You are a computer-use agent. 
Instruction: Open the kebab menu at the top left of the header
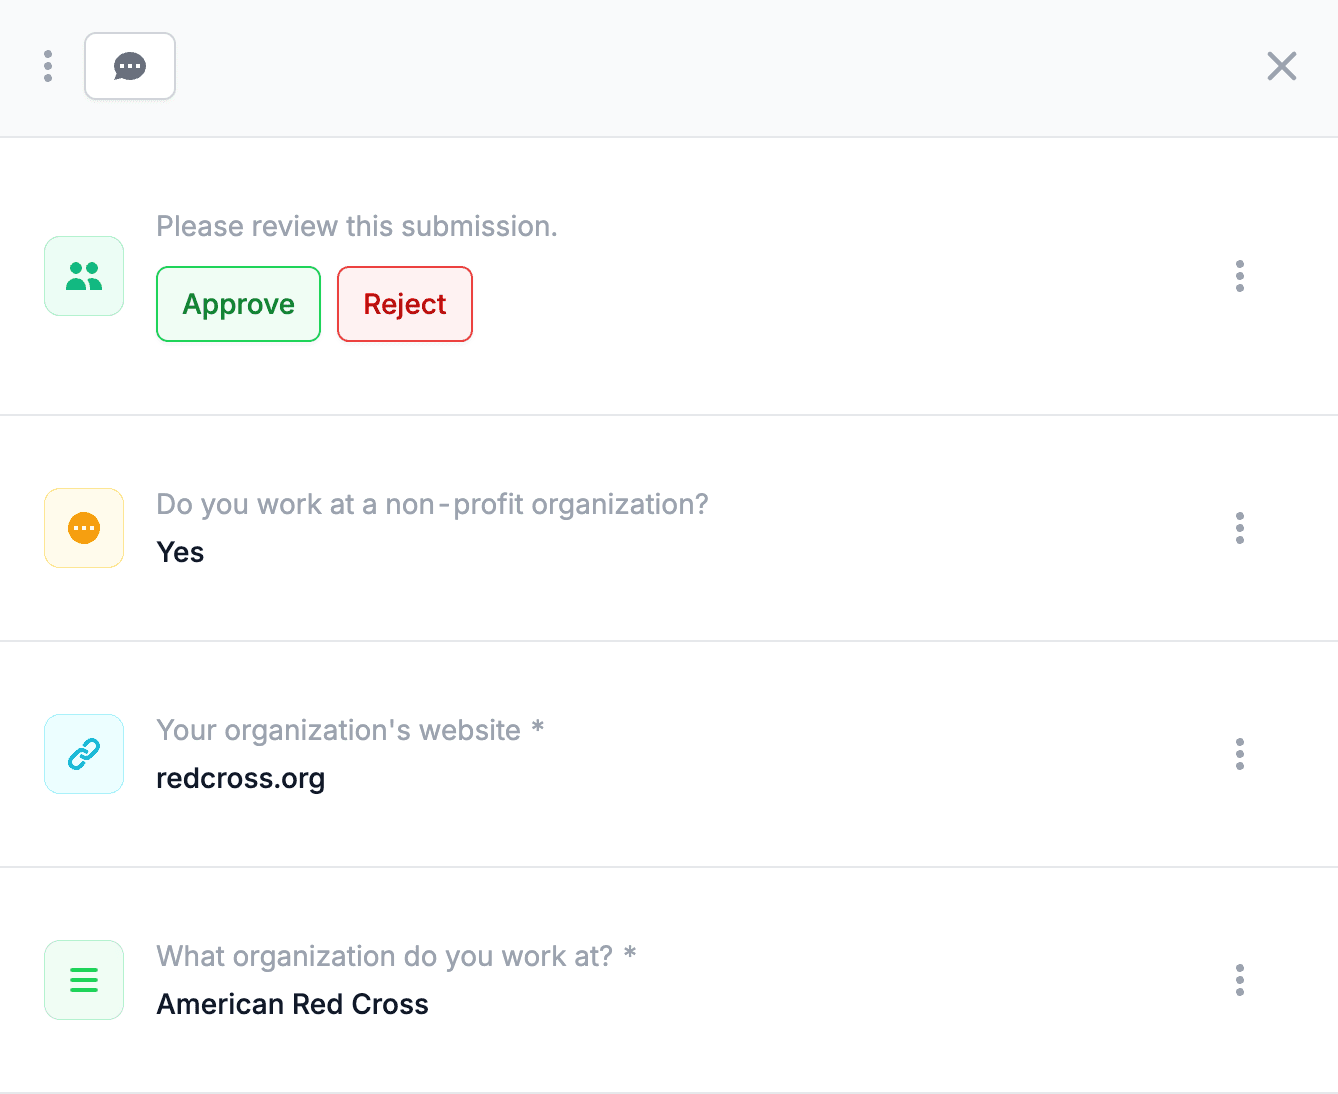pyautogui.click(x=47, y=66)
